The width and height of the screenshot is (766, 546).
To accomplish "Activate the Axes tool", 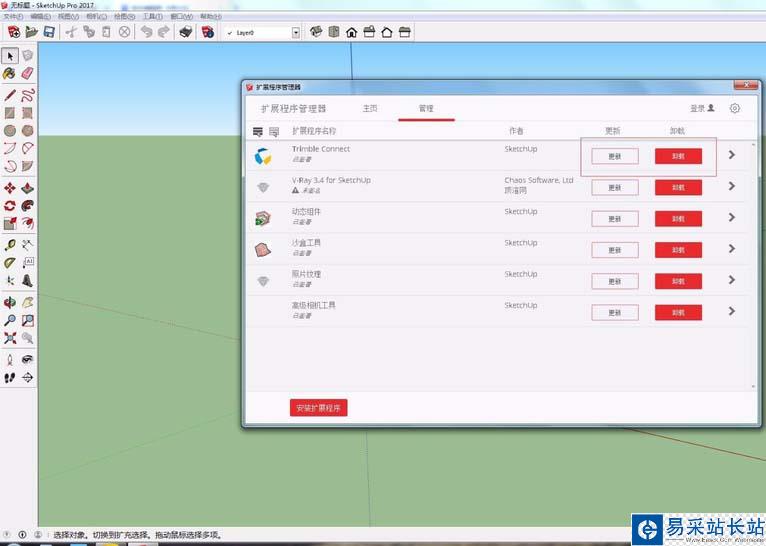I will click(10, 280).
